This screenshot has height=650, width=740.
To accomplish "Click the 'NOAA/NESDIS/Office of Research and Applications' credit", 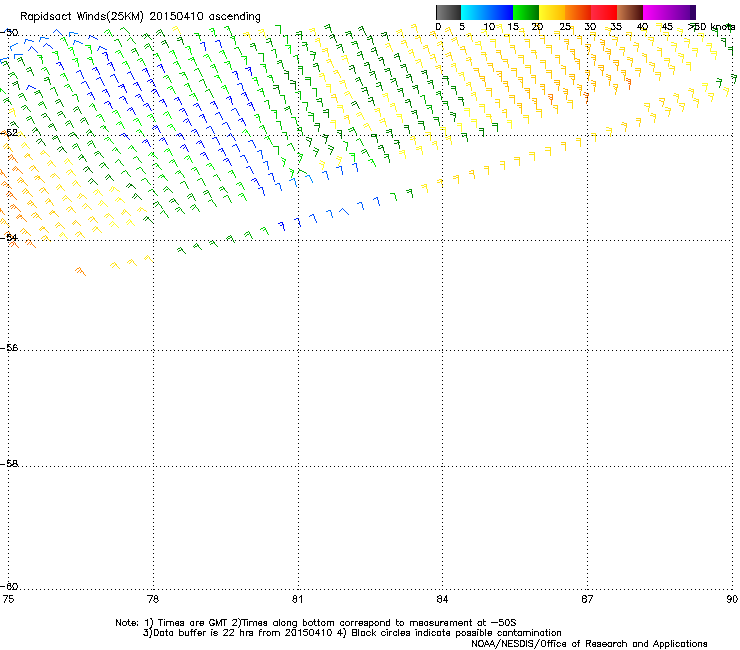I will click(589, 644).
